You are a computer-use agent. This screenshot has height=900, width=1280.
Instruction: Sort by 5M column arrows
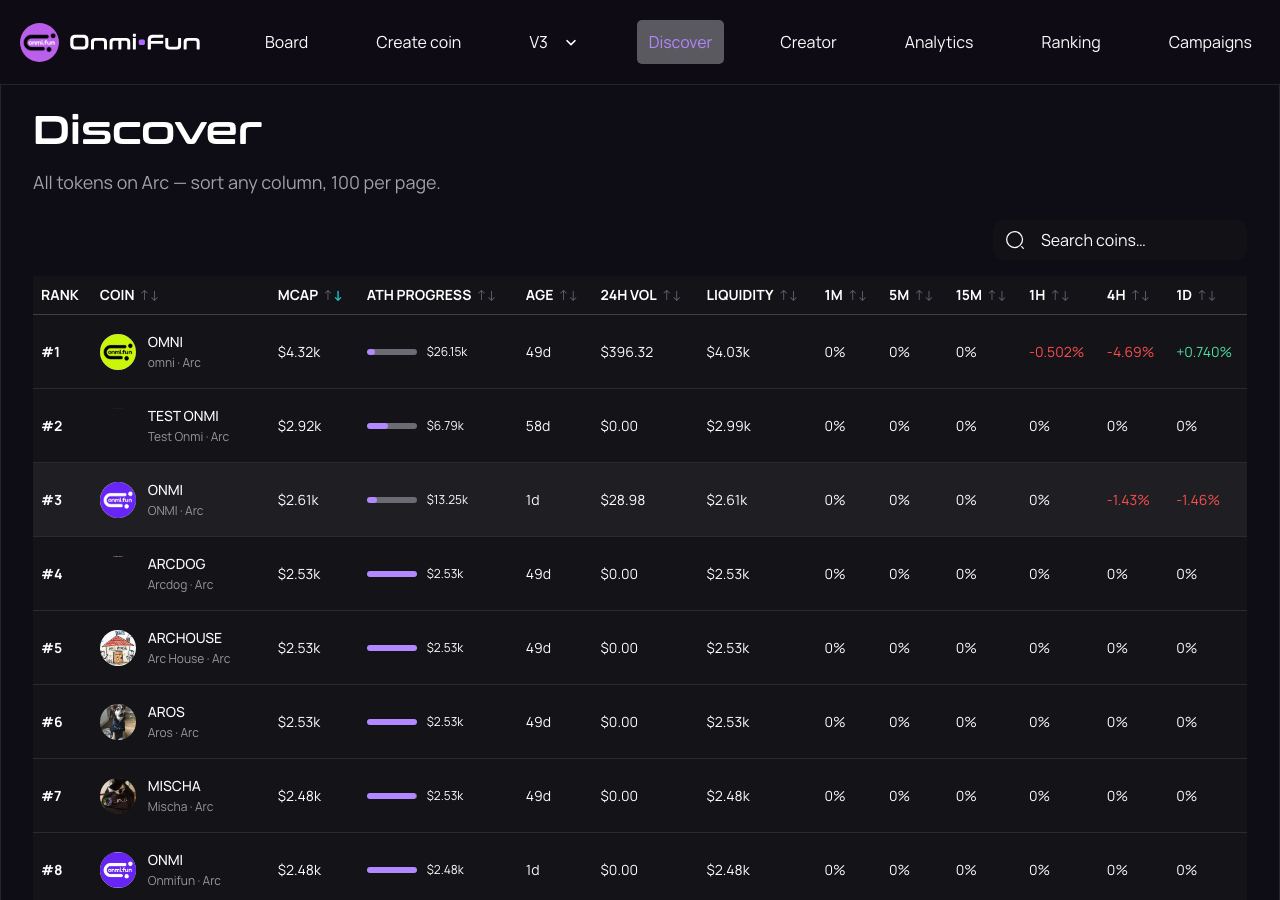coord(924,295)
